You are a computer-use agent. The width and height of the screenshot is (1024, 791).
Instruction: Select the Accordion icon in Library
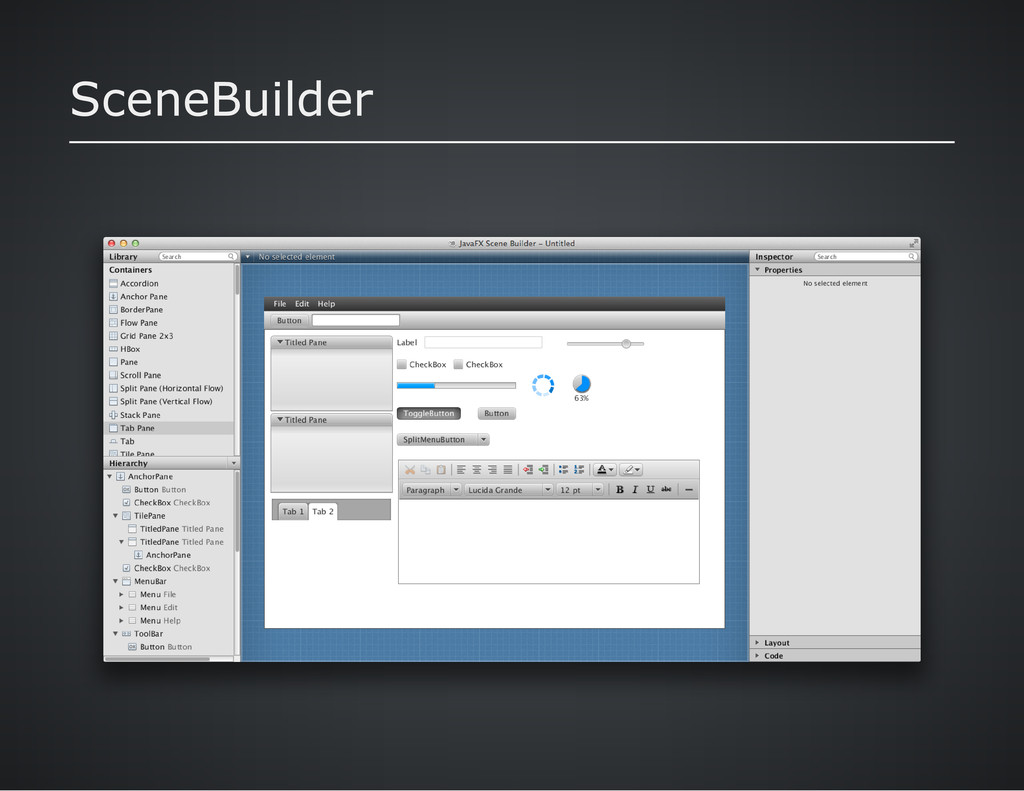pyautogui.click(x=113, y=283)
